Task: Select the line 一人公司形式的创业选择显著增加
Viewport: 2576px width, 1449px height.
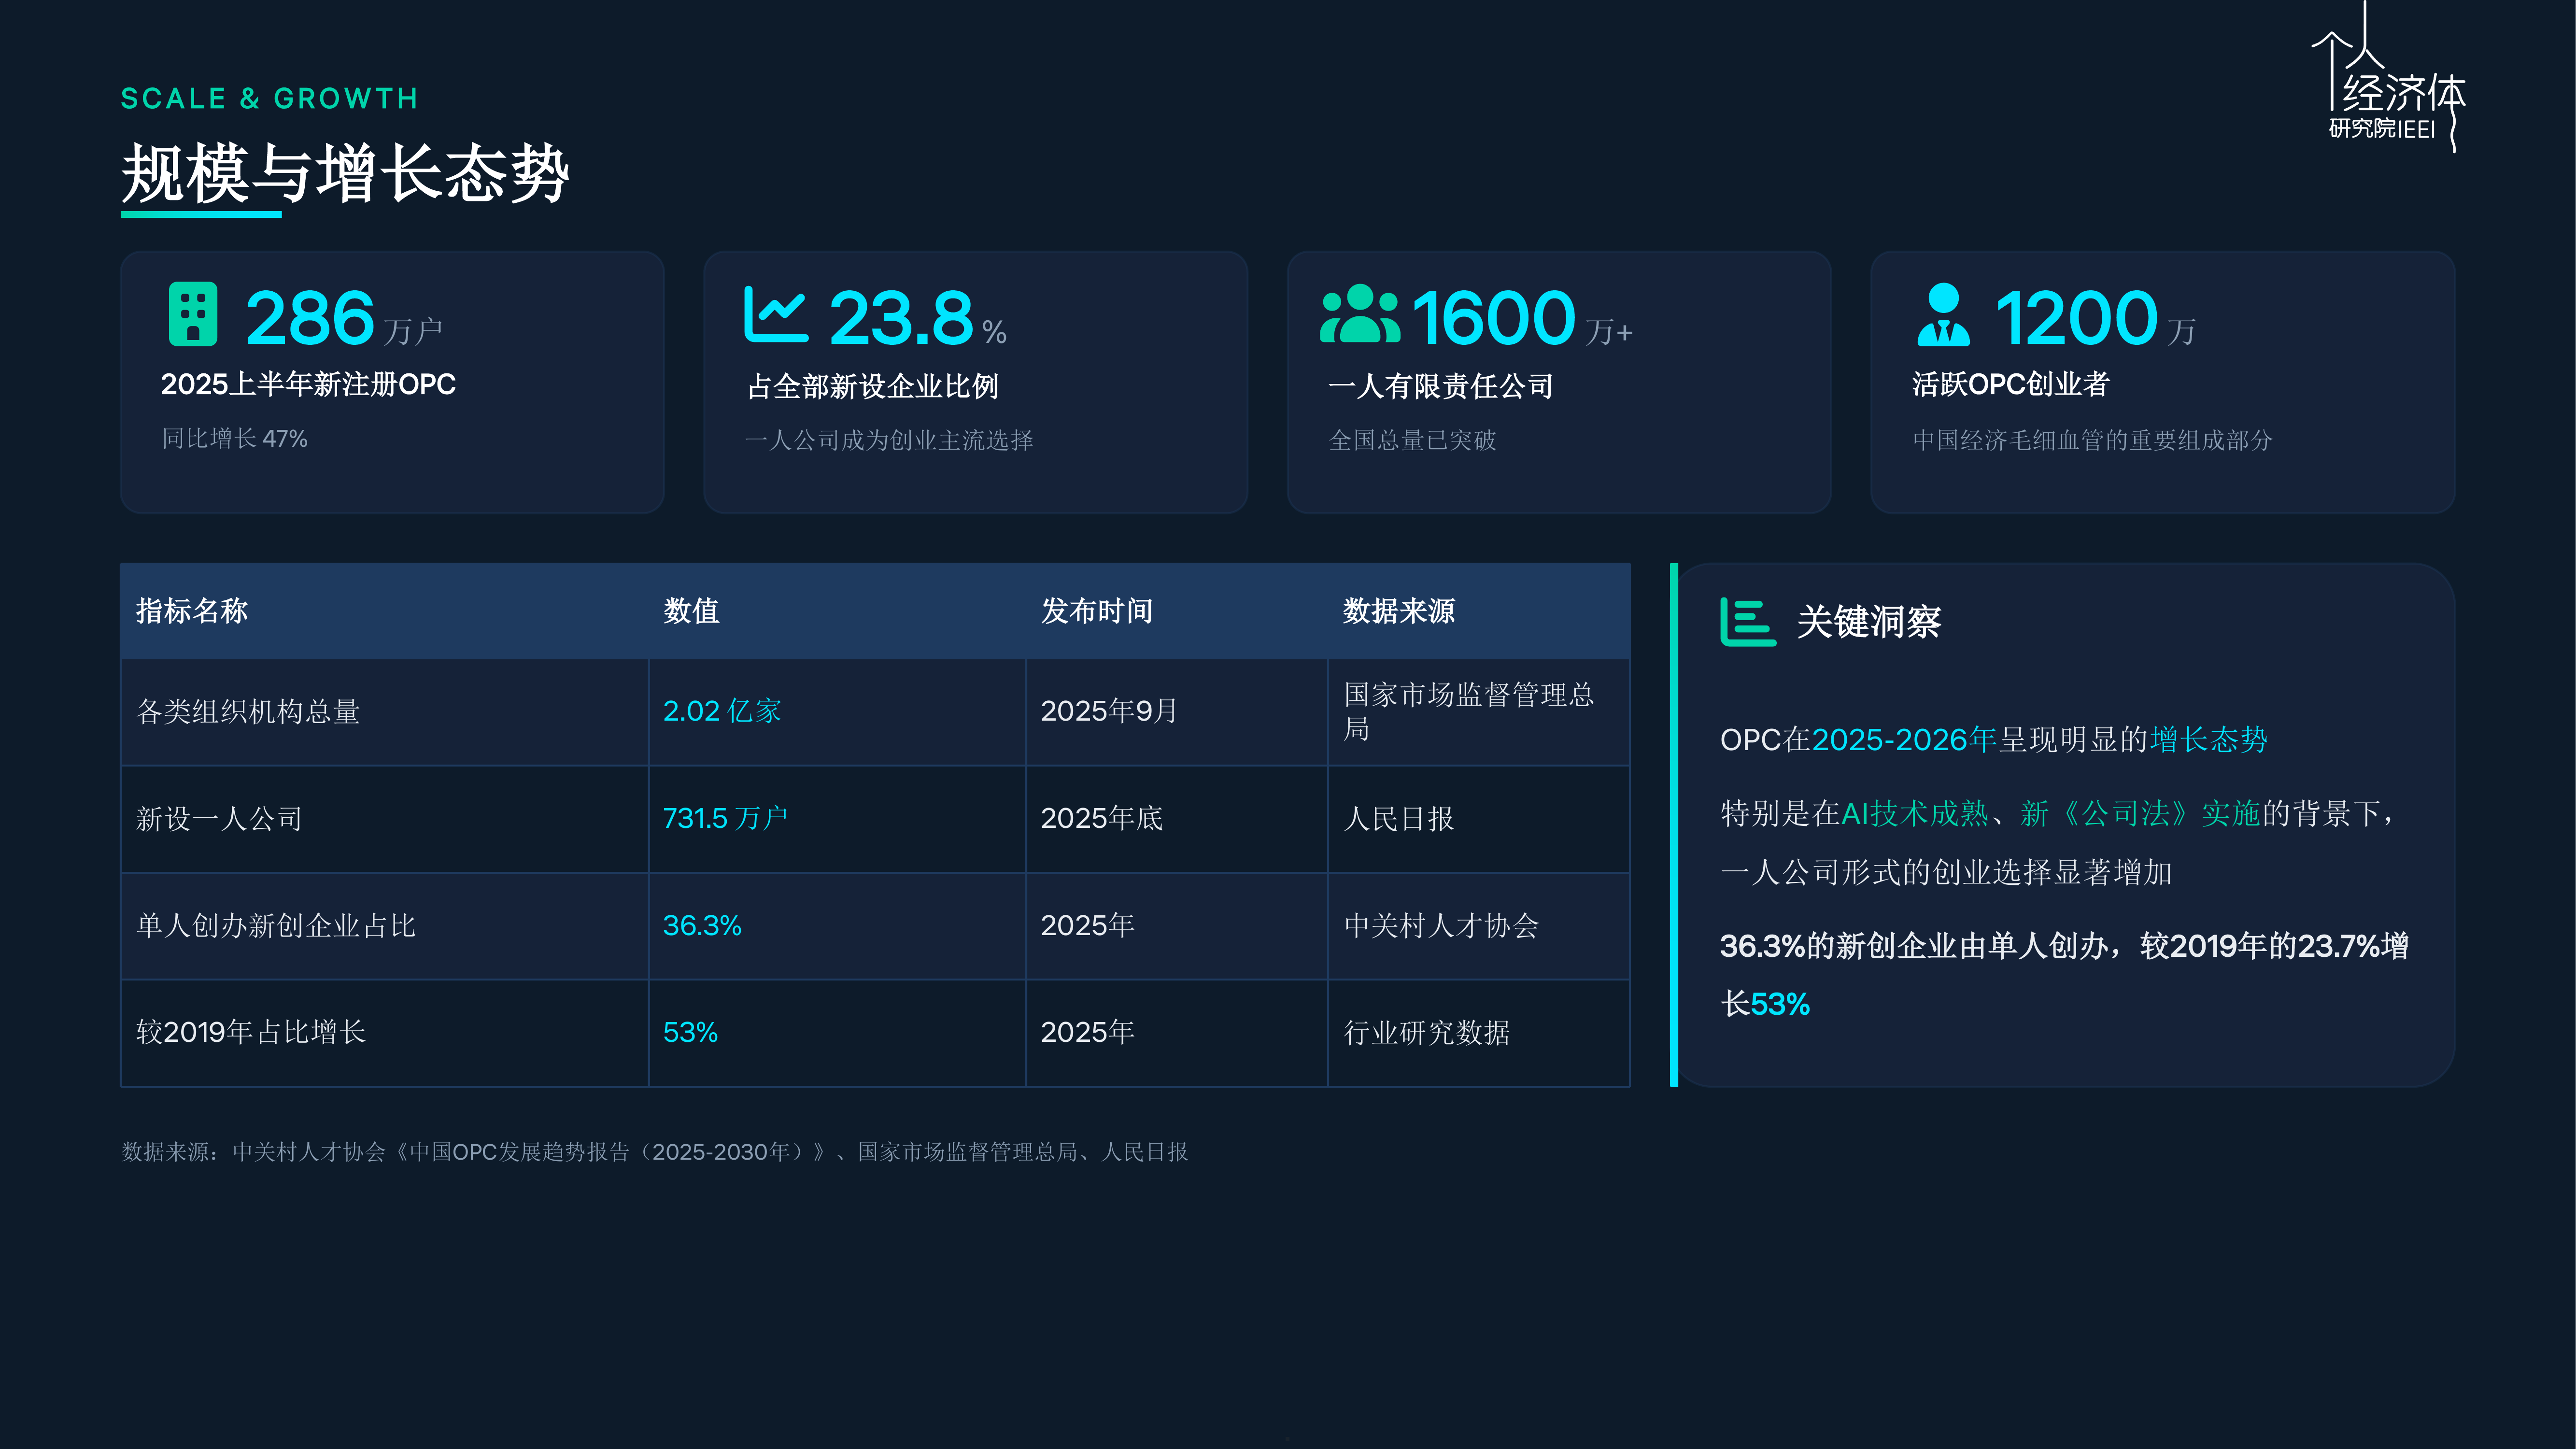Action: coord(1946,873)
